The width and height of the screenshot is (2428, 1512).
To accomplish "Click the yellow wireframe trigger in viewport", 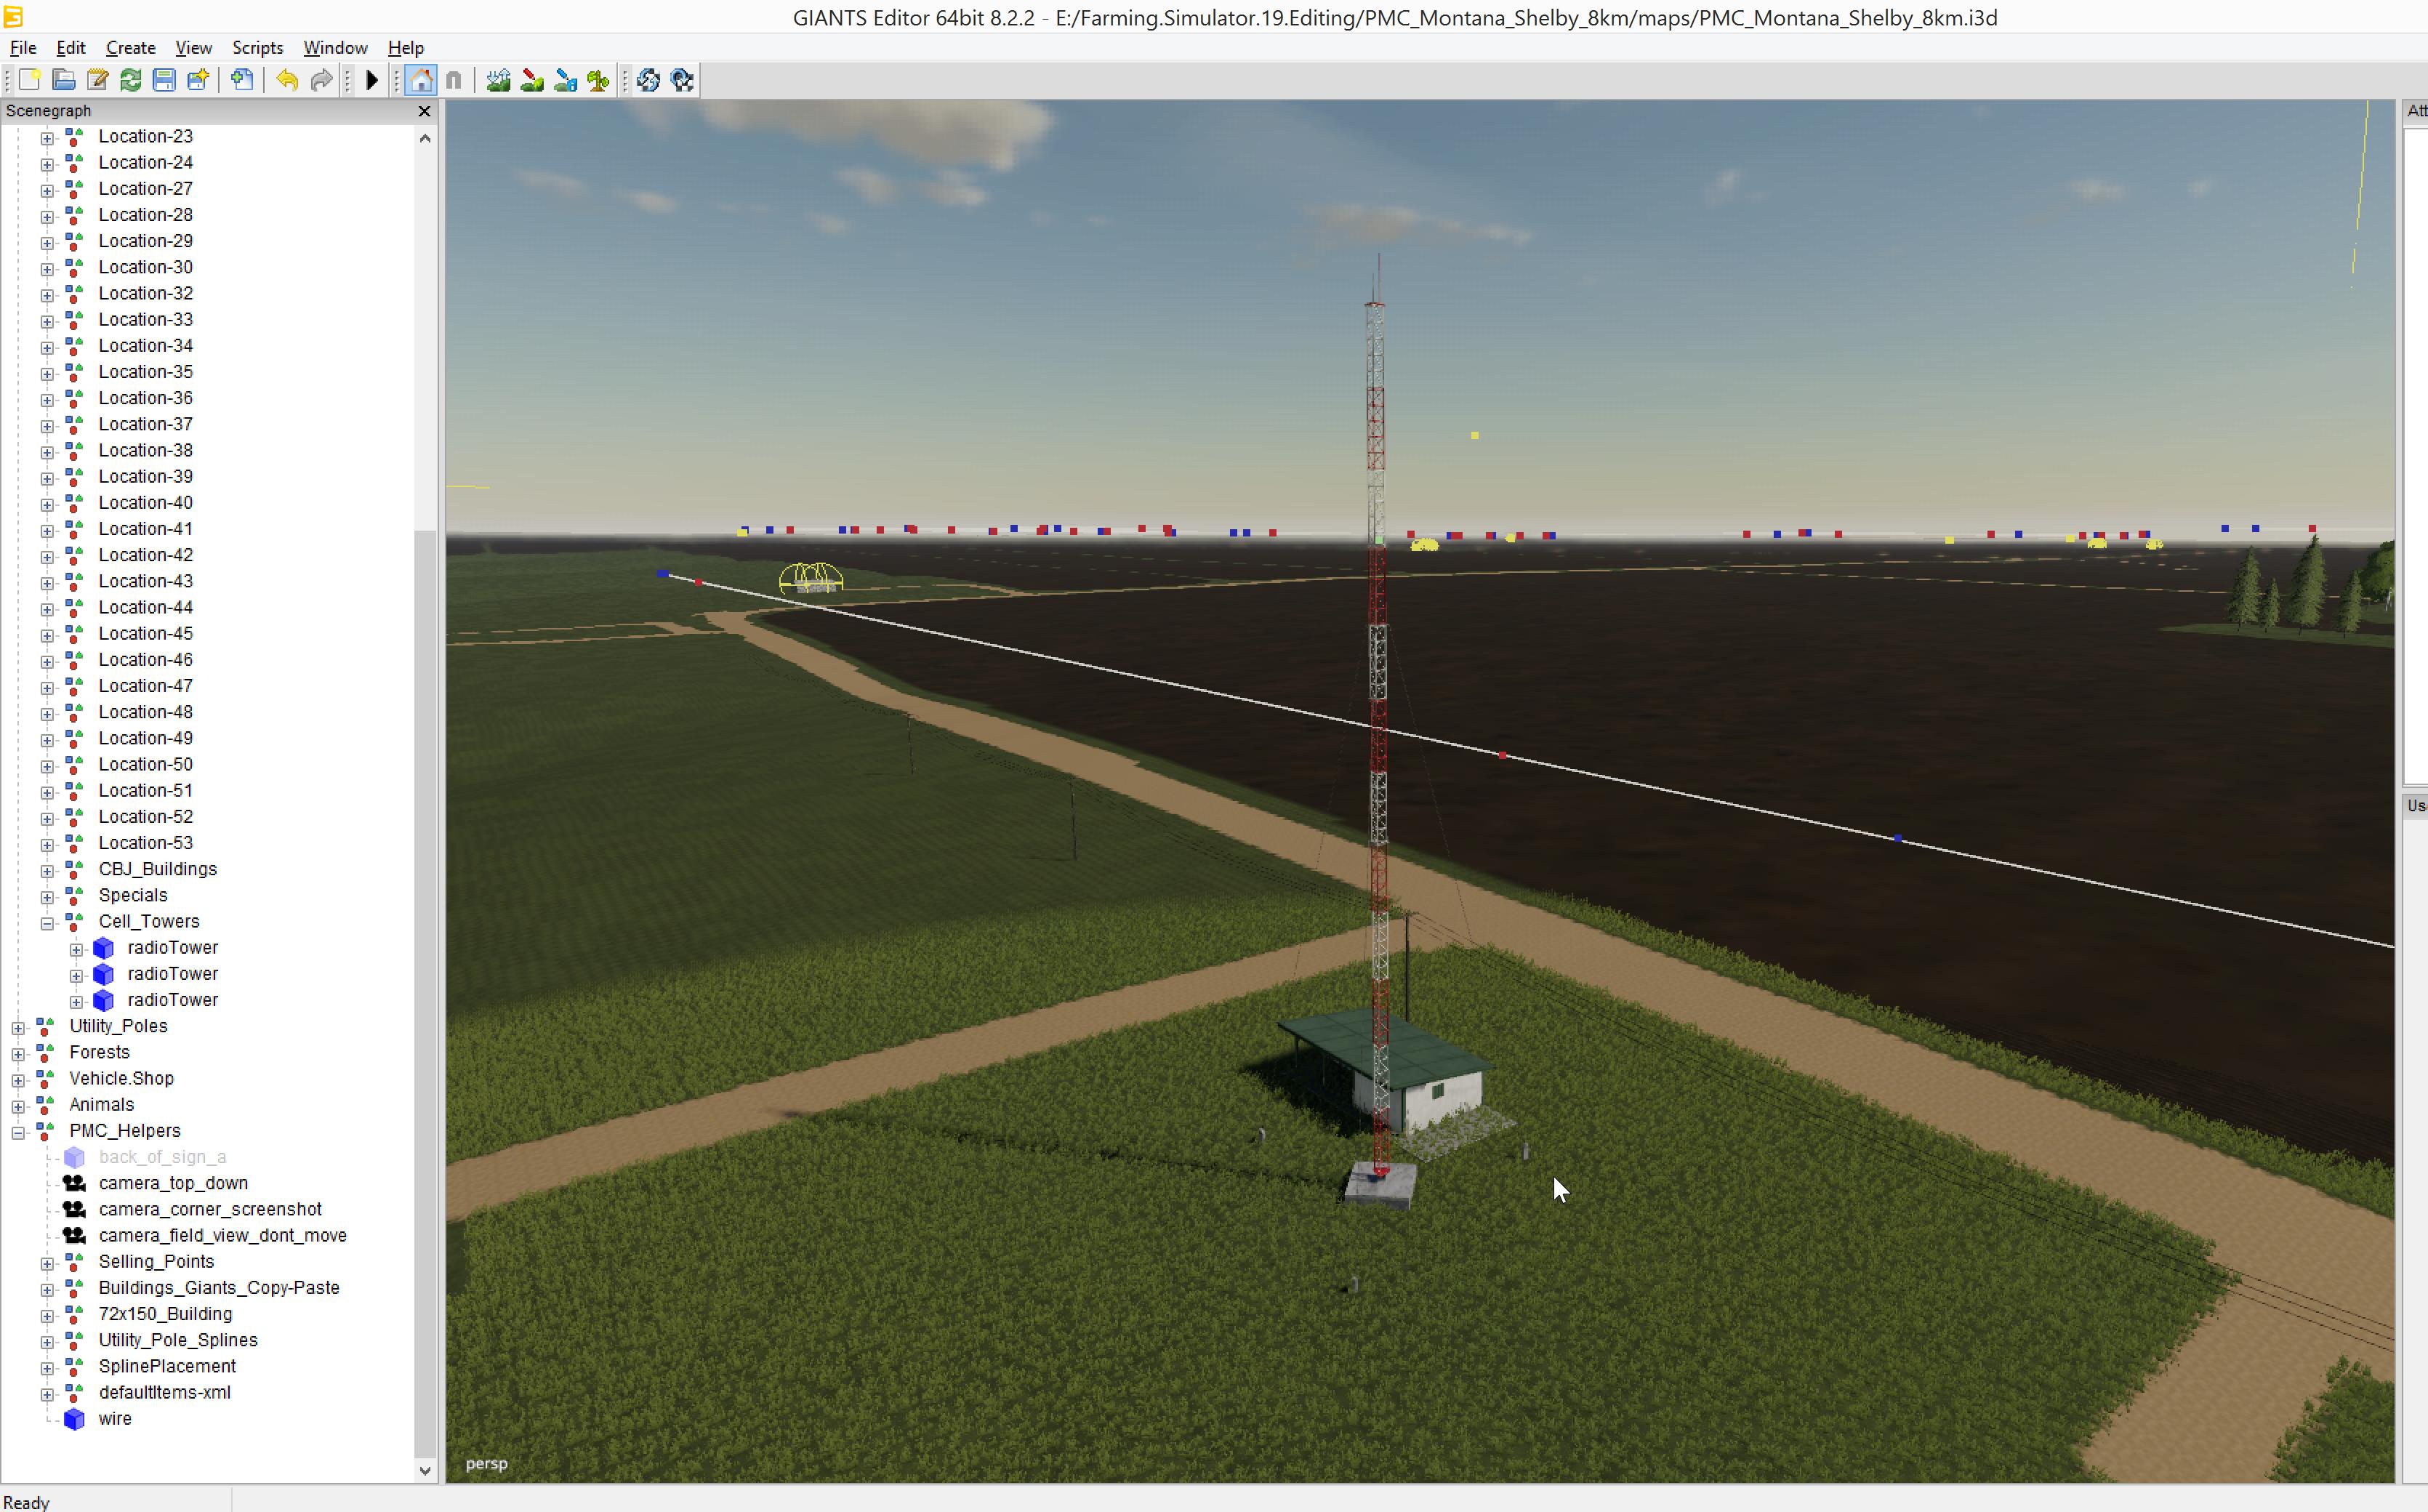I will pos(811,578).
